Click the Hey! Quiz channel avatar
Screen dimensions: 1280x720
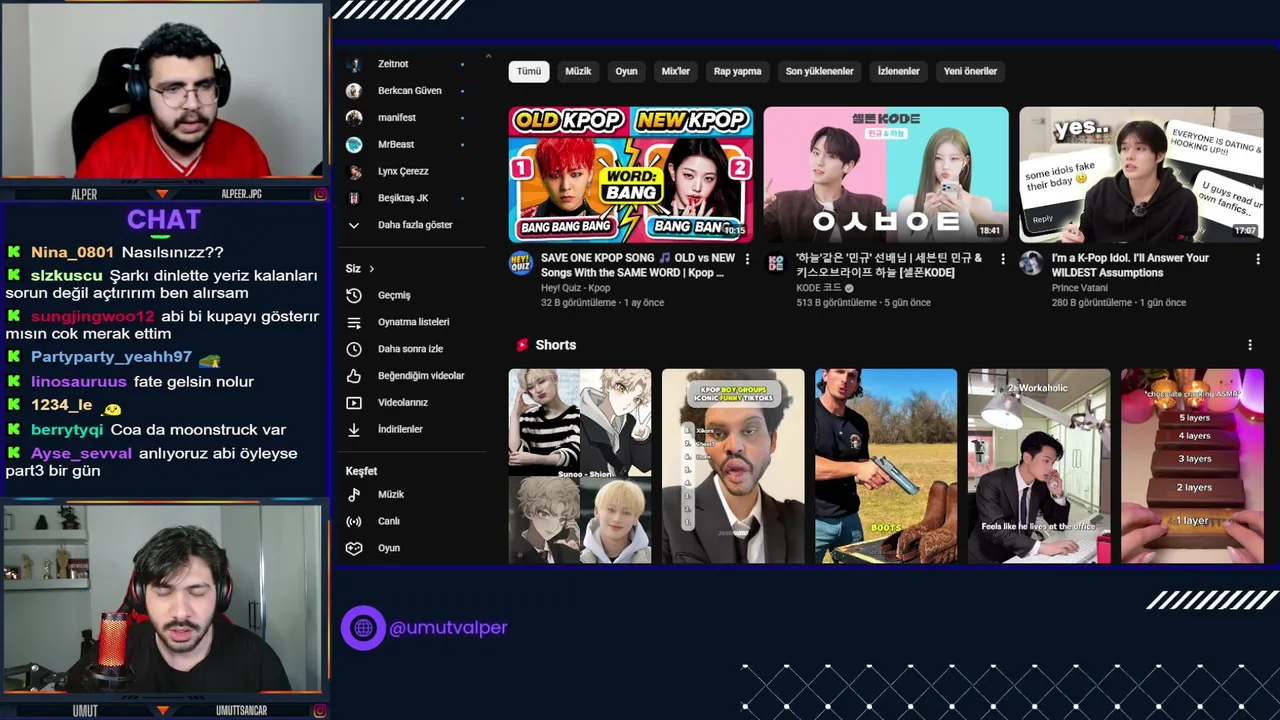[520, 263]
